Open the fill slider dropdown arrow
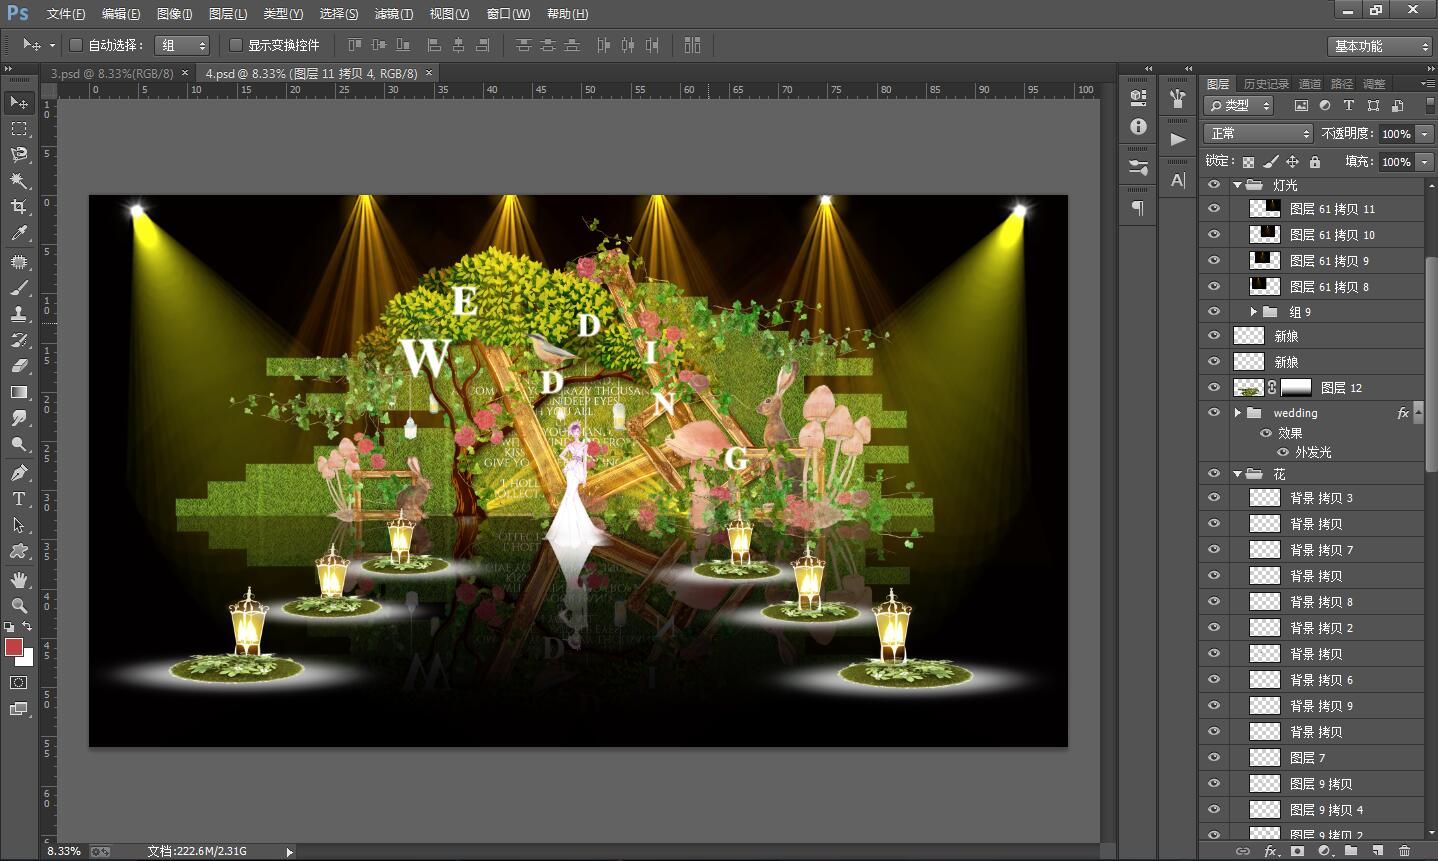 1425,162
